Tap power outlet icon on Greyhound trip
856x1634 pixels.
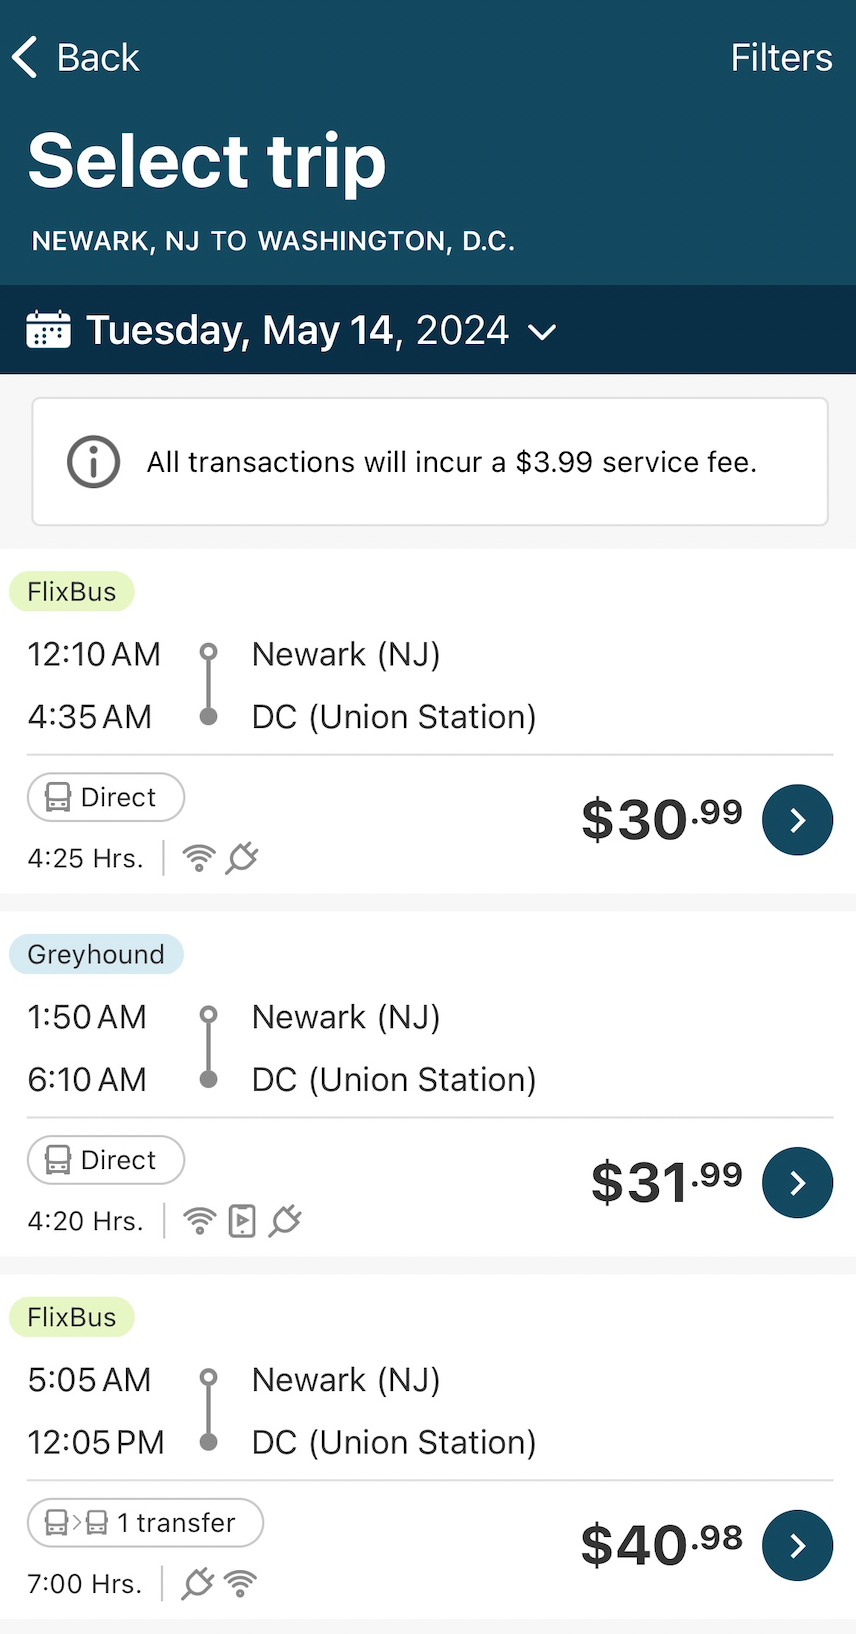(x=285, y=1221)
